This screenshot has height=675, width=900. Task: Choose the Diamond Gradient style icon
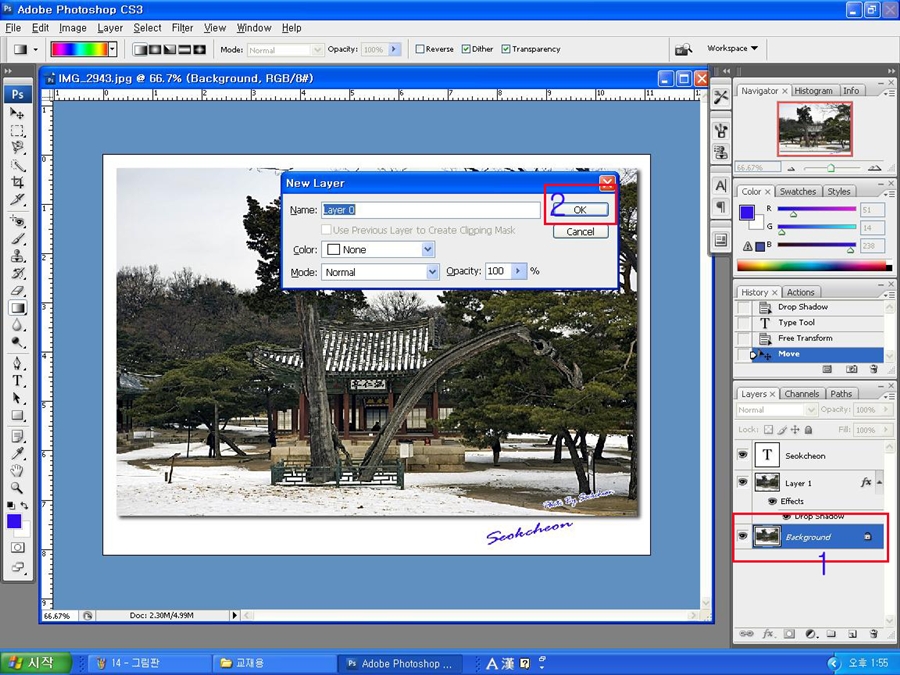coord(200,49)
